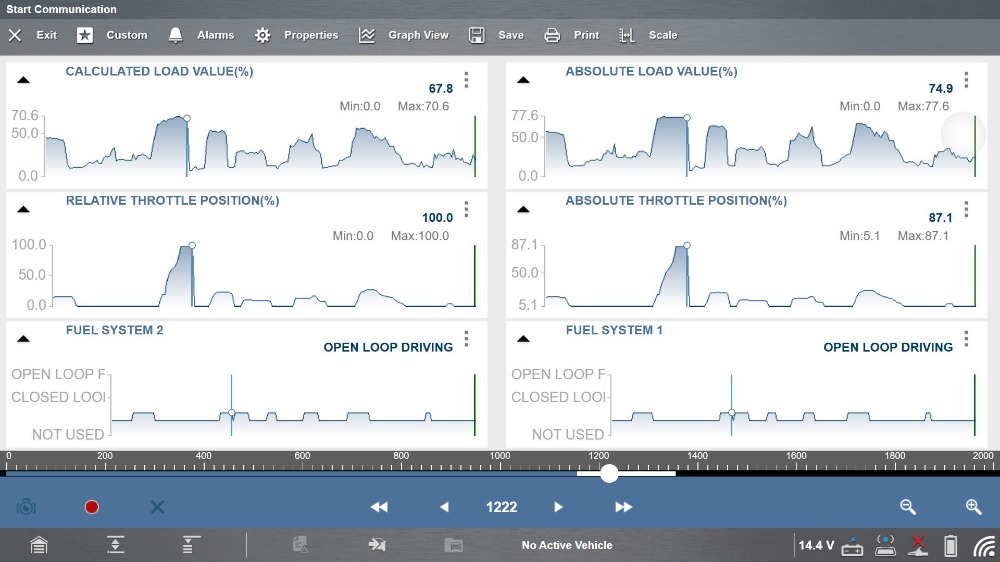Collapse the Calculated Load Value graph
This screenshot has height=562, width=1000.
click(23, 80)
